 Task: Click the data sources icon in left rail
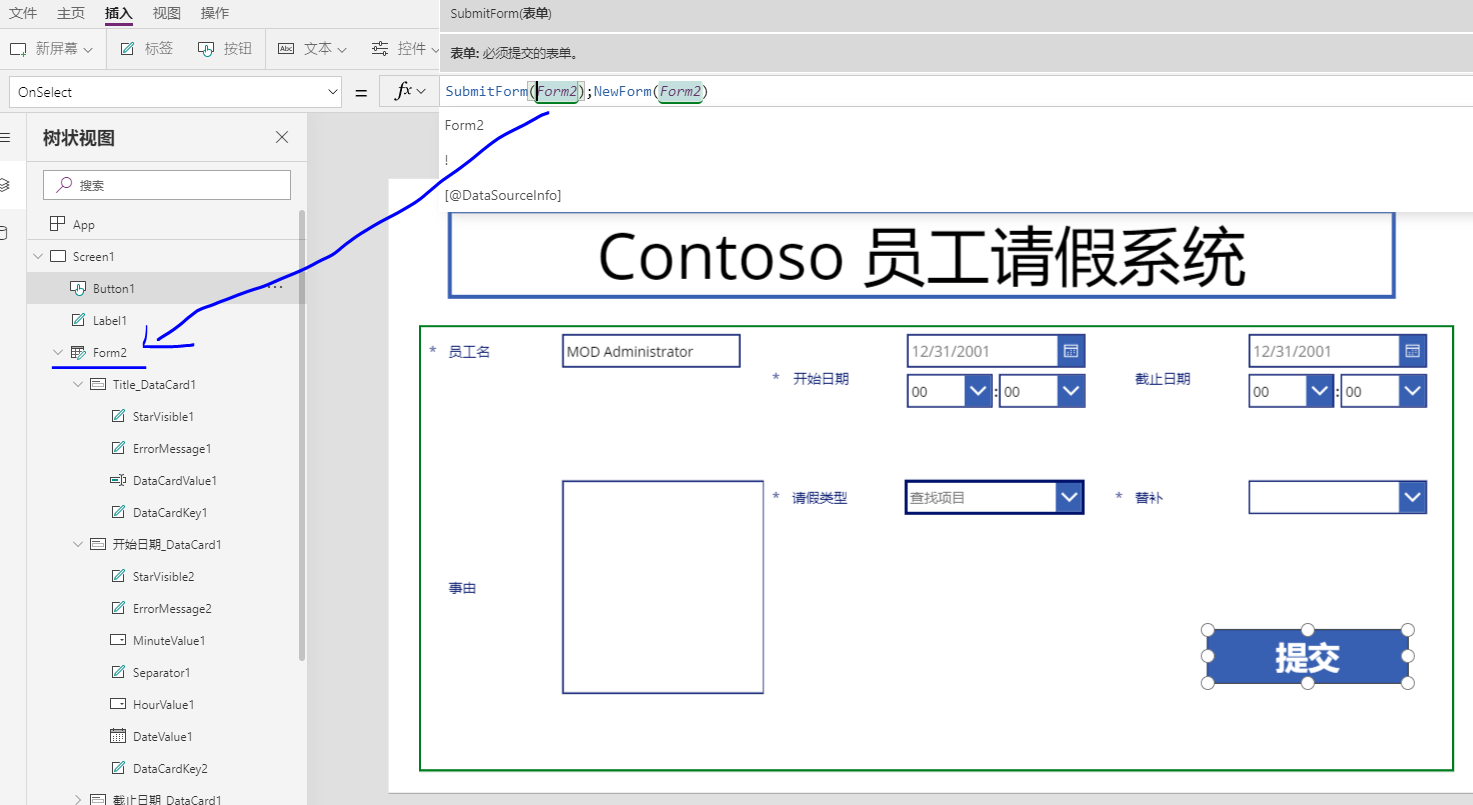click(3, 233)
